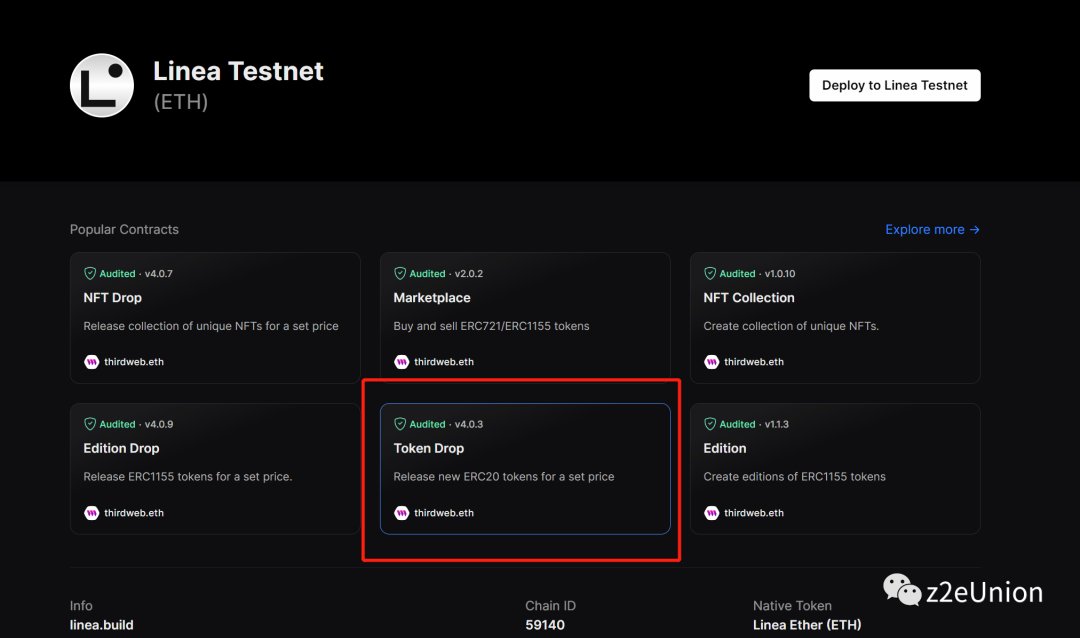
Task: Click the linea.build info link
Action: 101,625
